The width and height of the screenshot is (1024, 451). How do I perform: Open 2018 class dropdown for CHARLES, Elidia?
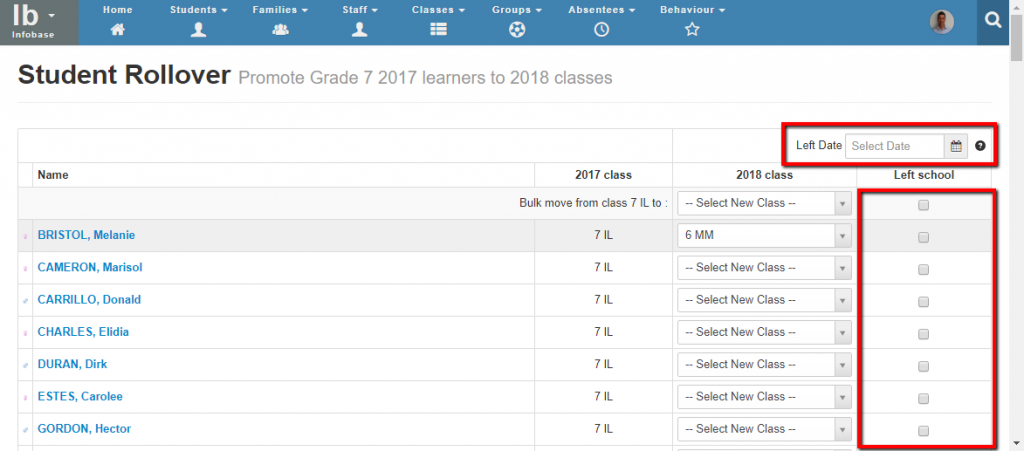point(765,332)
